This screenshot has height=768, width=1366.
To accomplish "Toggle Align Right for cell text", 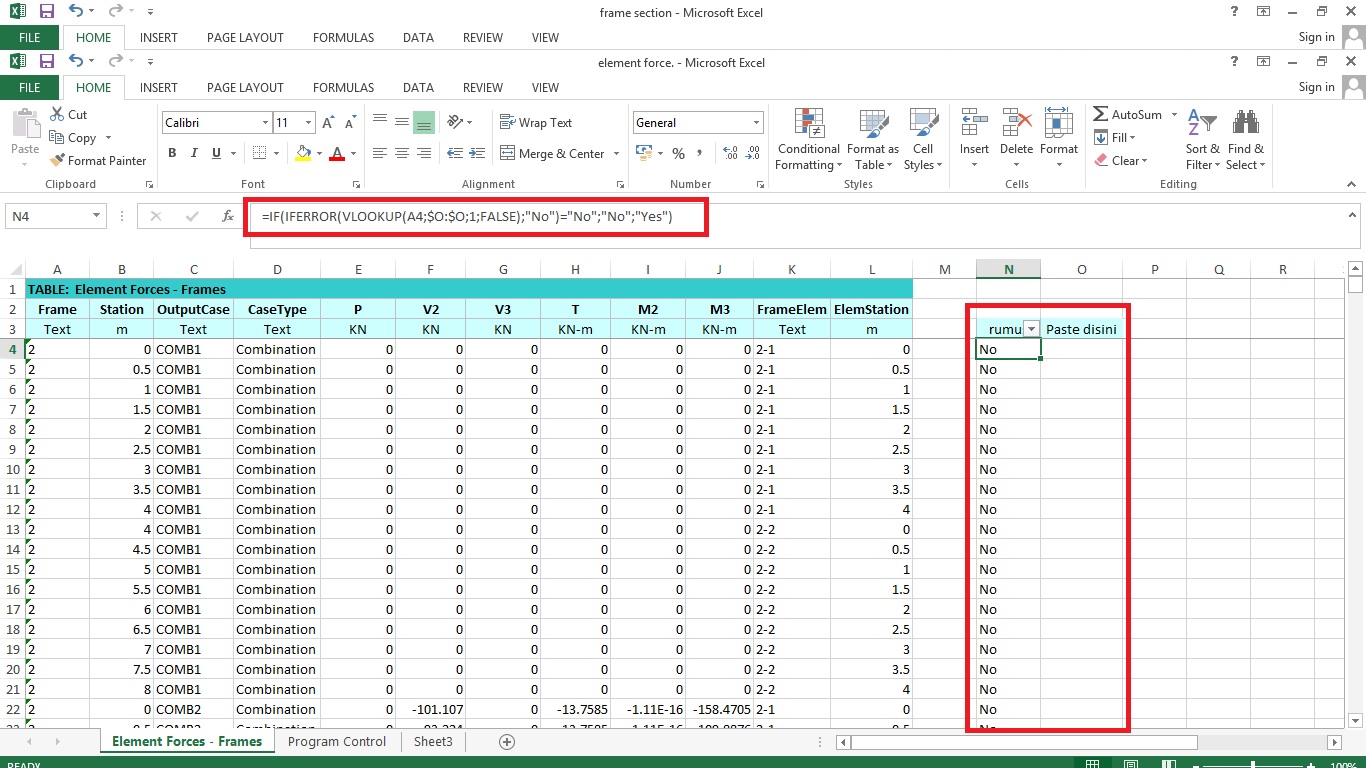I will click(424, 153).
